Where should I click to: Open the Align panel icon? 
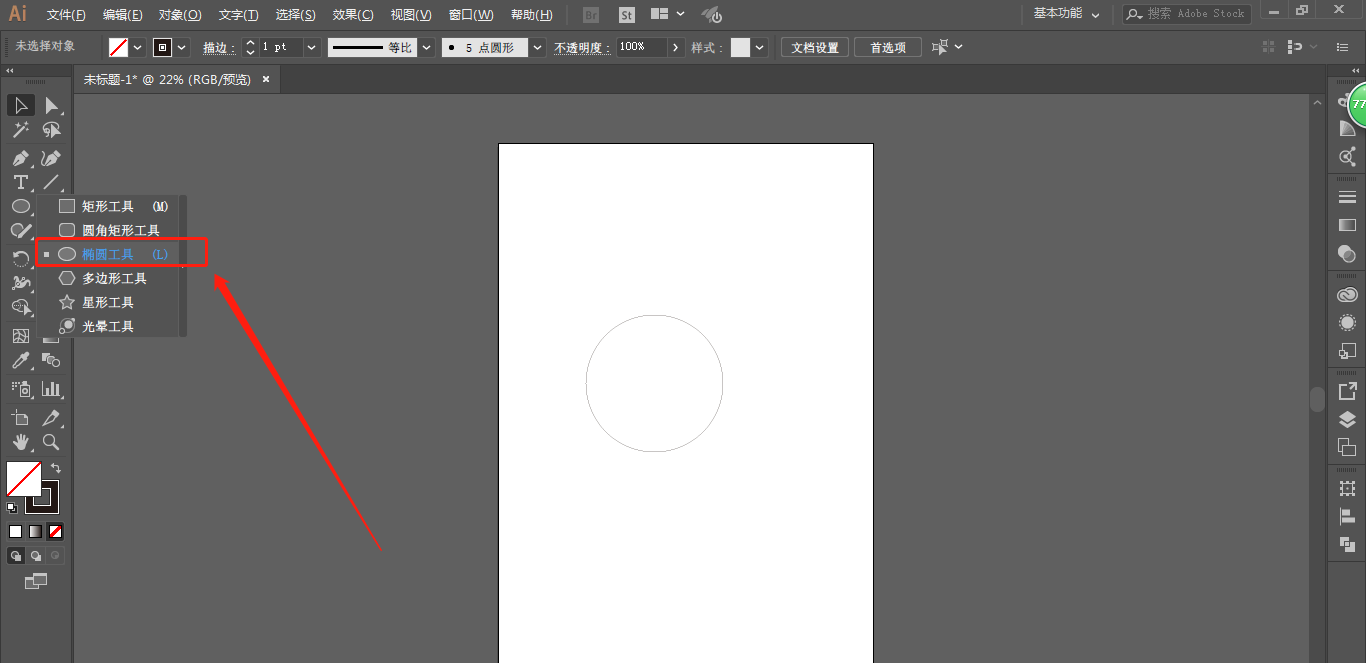pos(1347,516)
